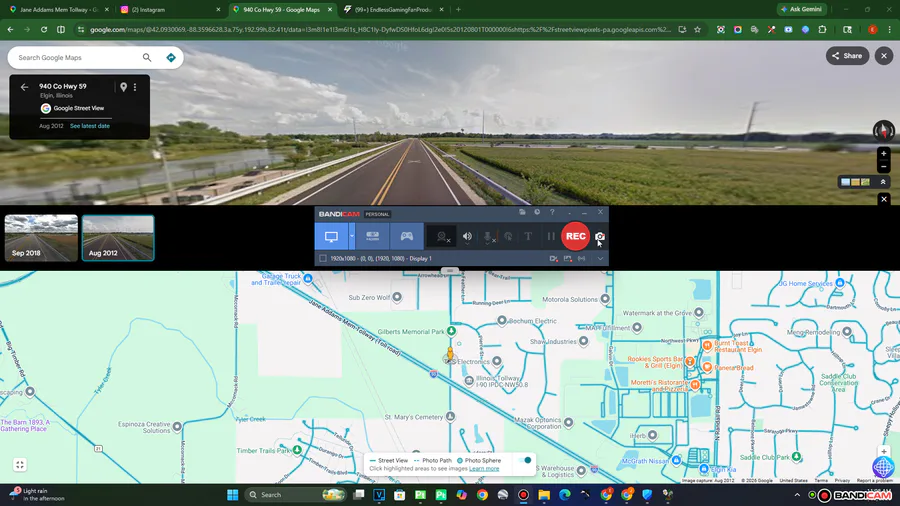Toggle the speaker sound in Bandicam
Image resolution: width=900 pixels, height=506 pixels.
(x=467, y=236)
